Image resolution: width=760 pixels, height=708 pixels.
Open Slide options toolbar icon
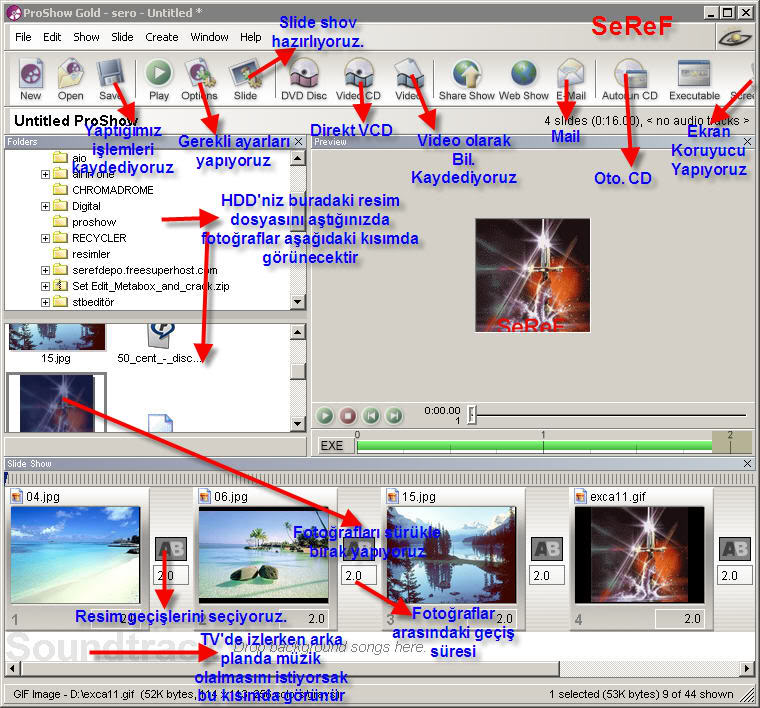click(245, 79)
